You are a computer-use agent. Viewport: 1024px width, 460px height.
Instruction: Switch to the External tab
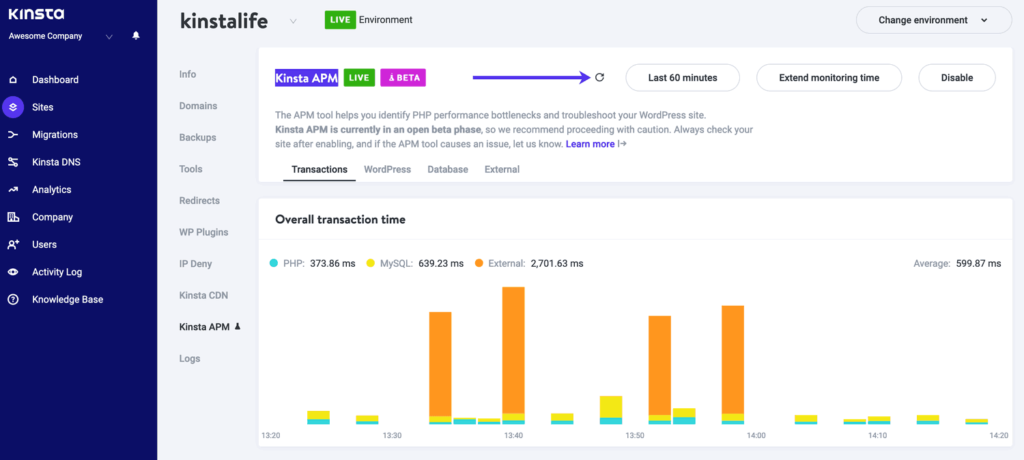502,169
